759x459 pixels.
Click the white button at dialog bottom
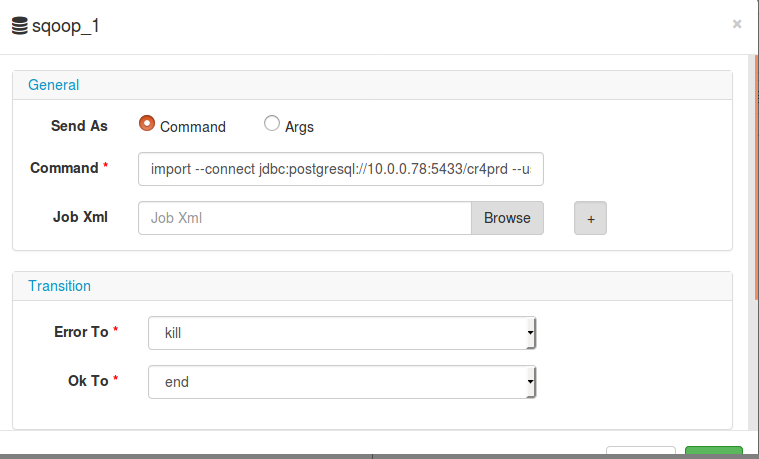(x=641, y=453)
